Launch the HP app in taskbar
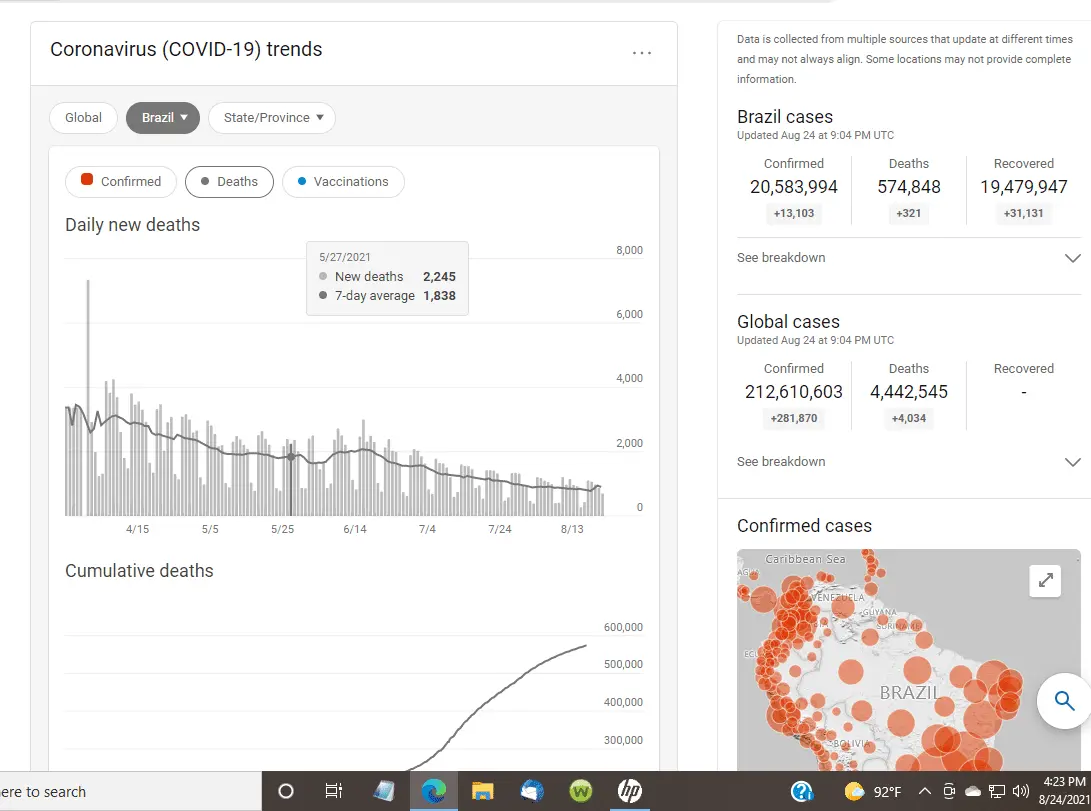 click(x=630, y=791)
